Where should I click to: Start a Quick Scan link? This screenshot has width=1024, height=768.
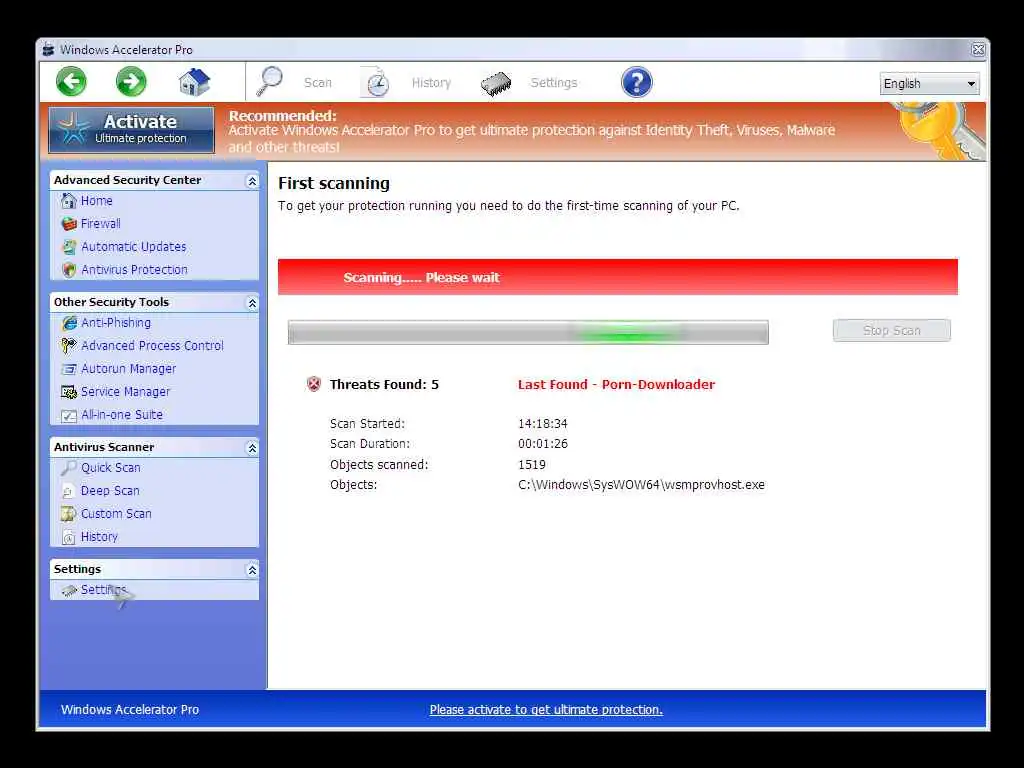(x=110, y=468)
